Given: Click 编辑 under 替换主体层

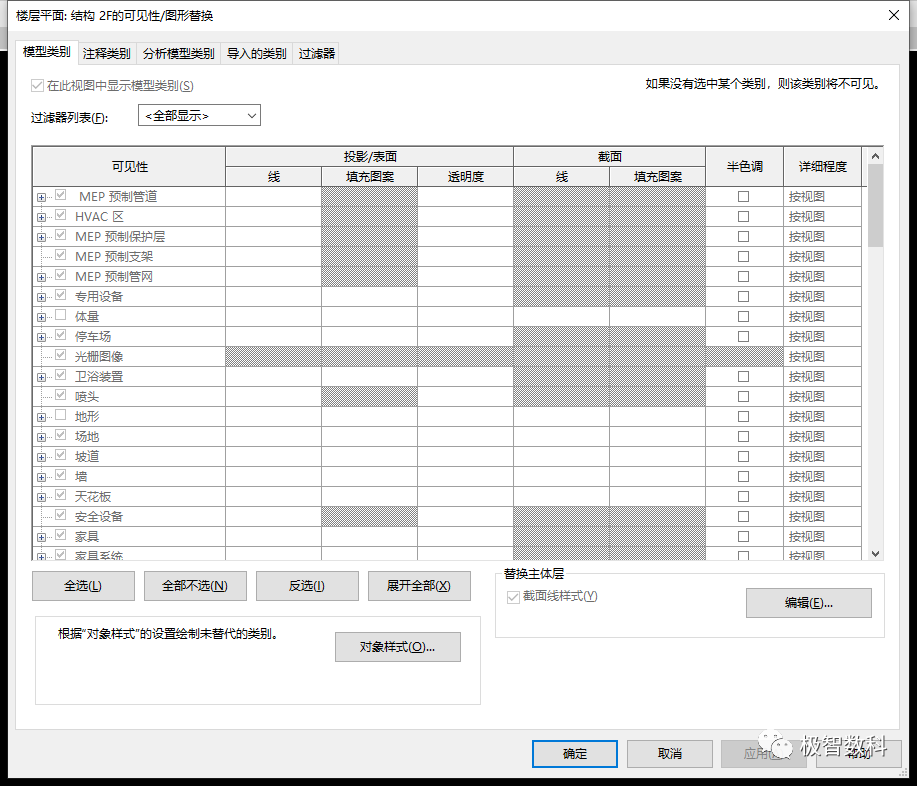Looking at the screenshot, I should pos(808,602).
